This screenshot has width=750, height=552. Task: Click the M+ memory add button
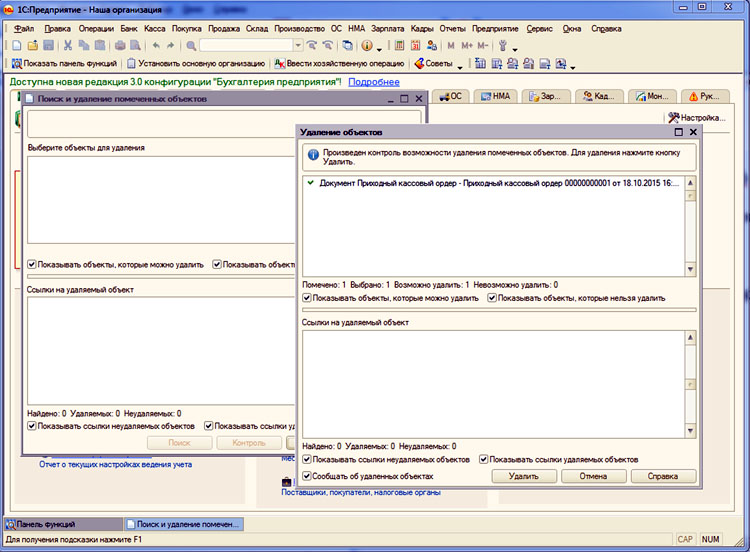click(x=467, y=45)
